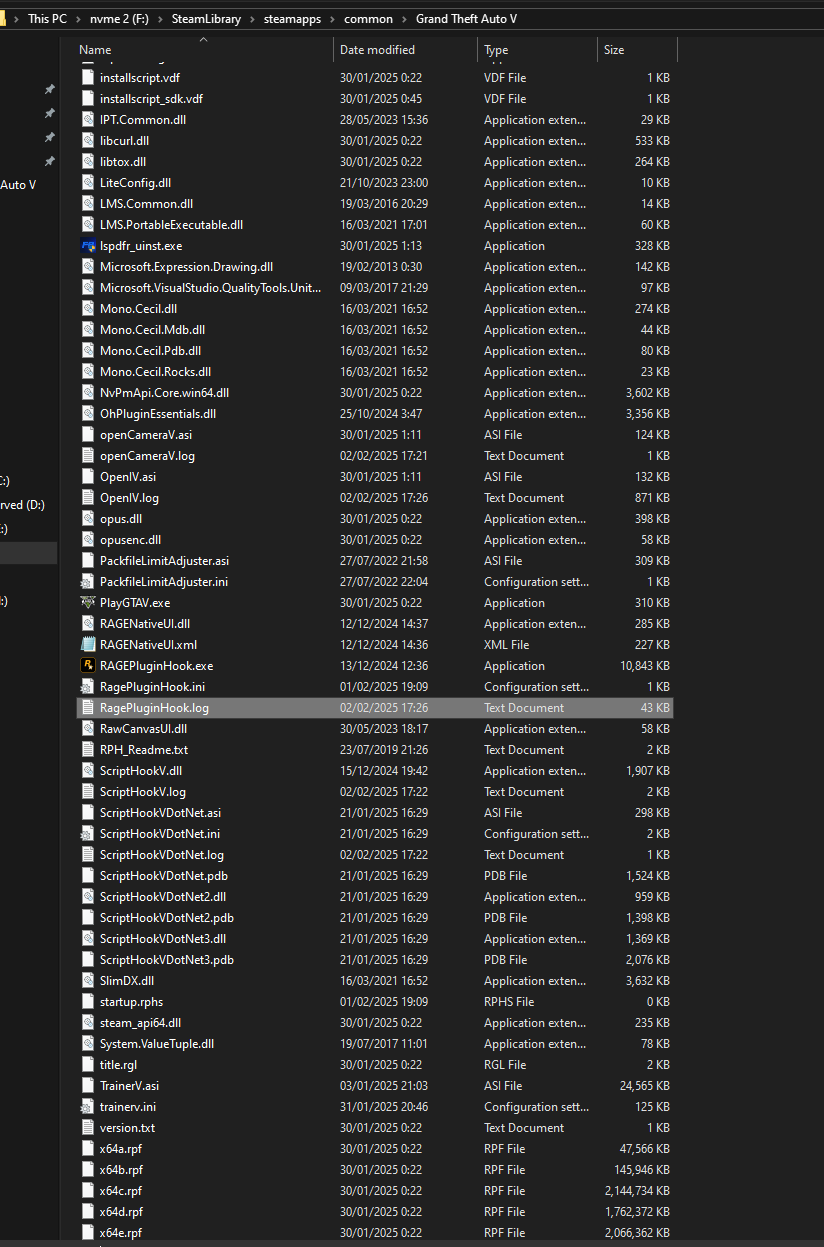
Task: Click the ScriptHookVDotNet.ini file icon
Action: (x=88, y=834)
